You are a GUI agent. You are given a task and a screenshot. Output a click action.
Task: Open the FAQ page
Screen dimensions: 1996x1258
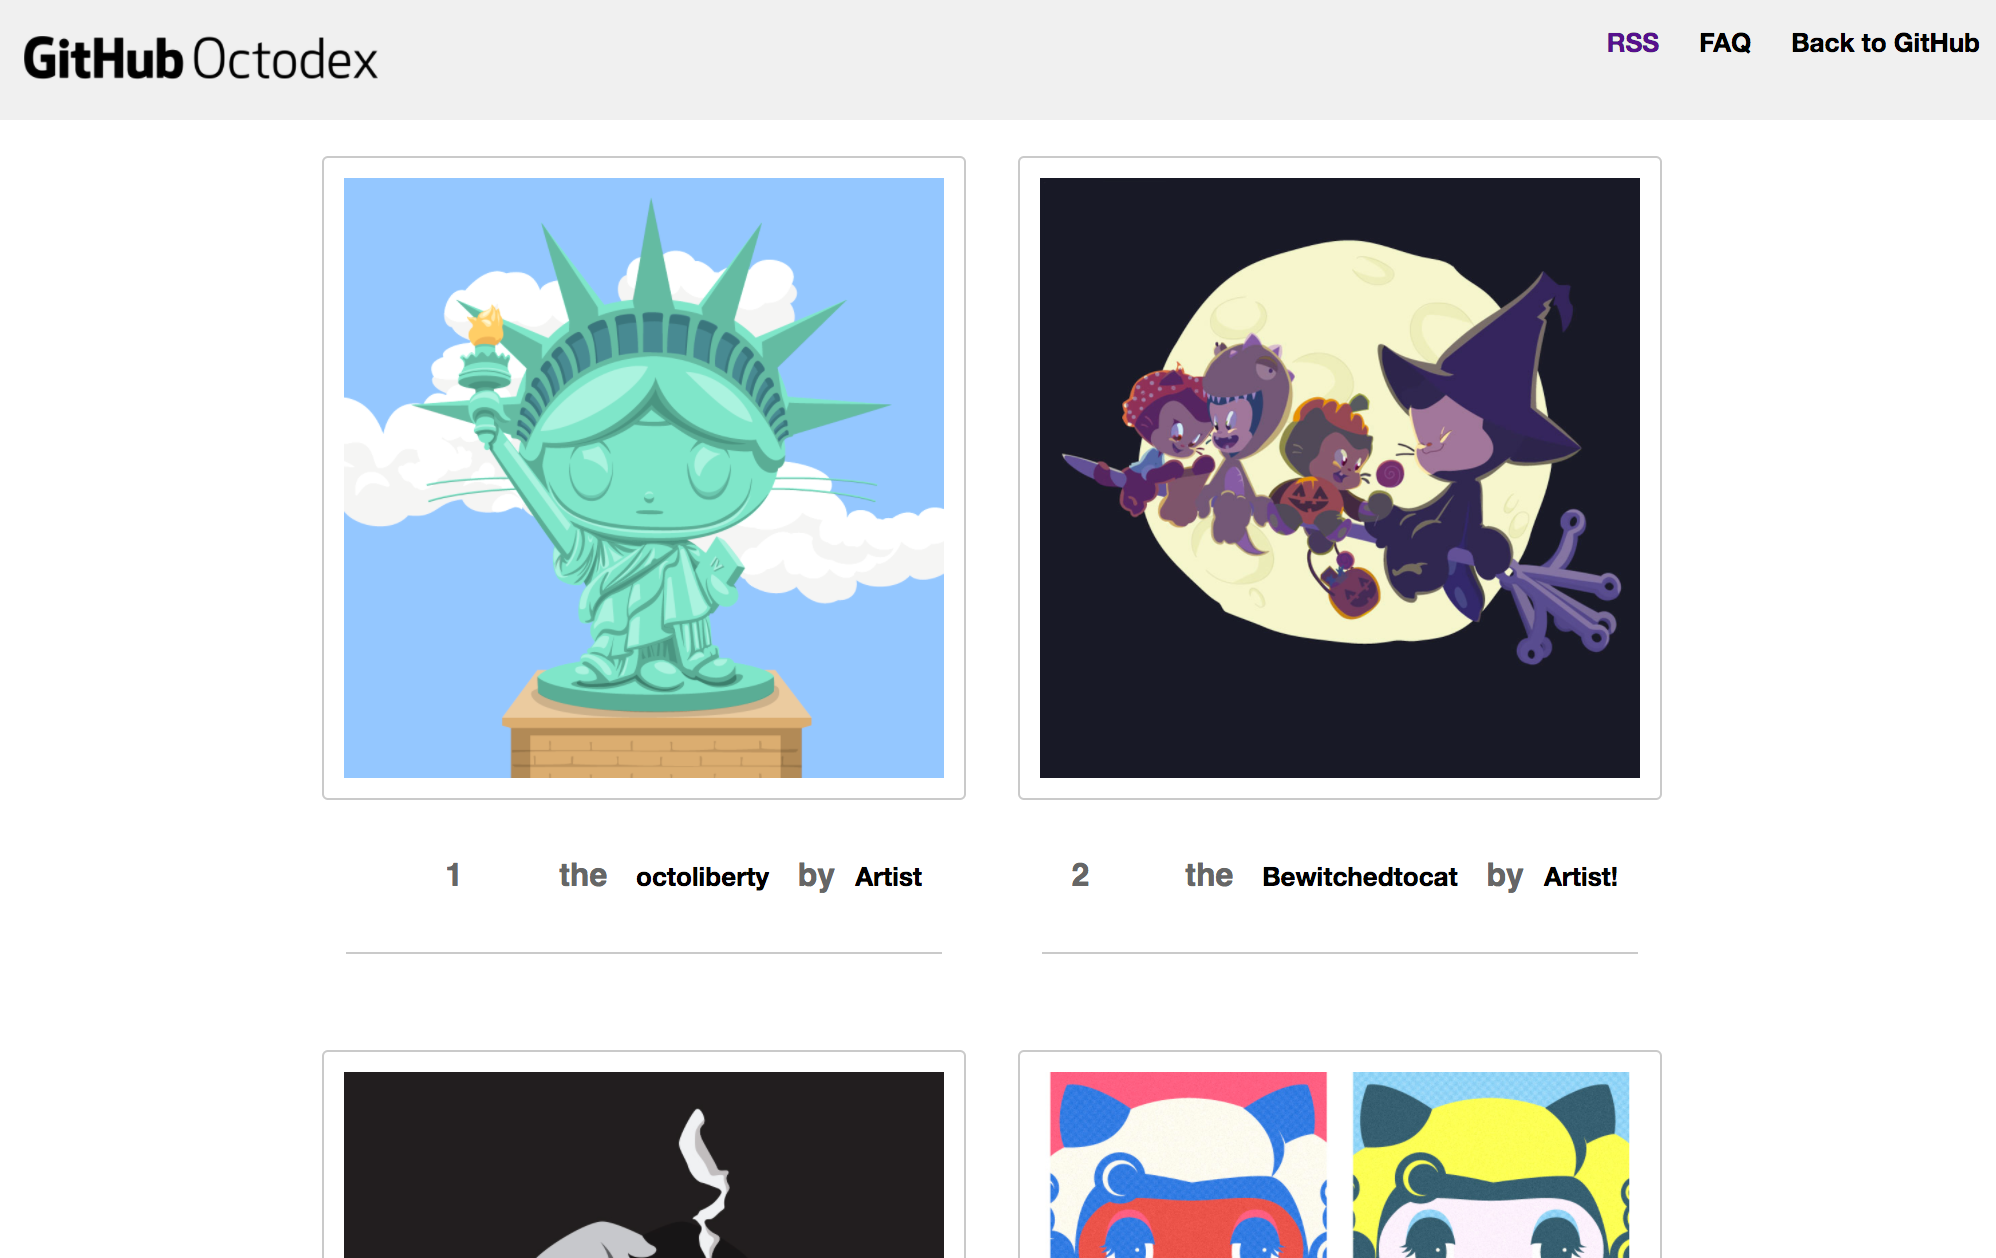[1725, 43]
